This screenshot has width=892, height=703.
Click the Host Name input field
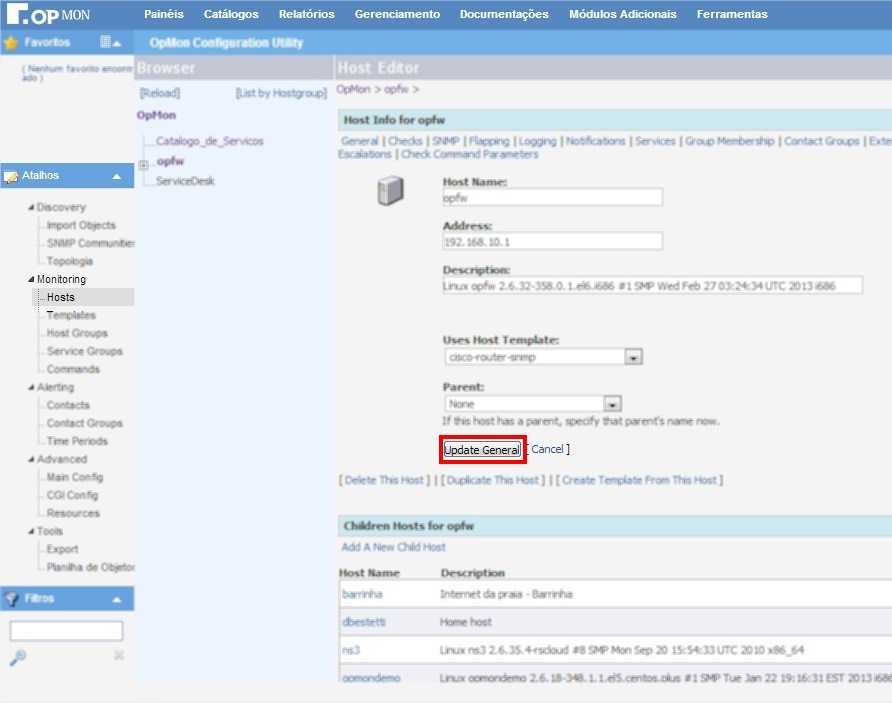pyautogui.click(x=552, y=198)
